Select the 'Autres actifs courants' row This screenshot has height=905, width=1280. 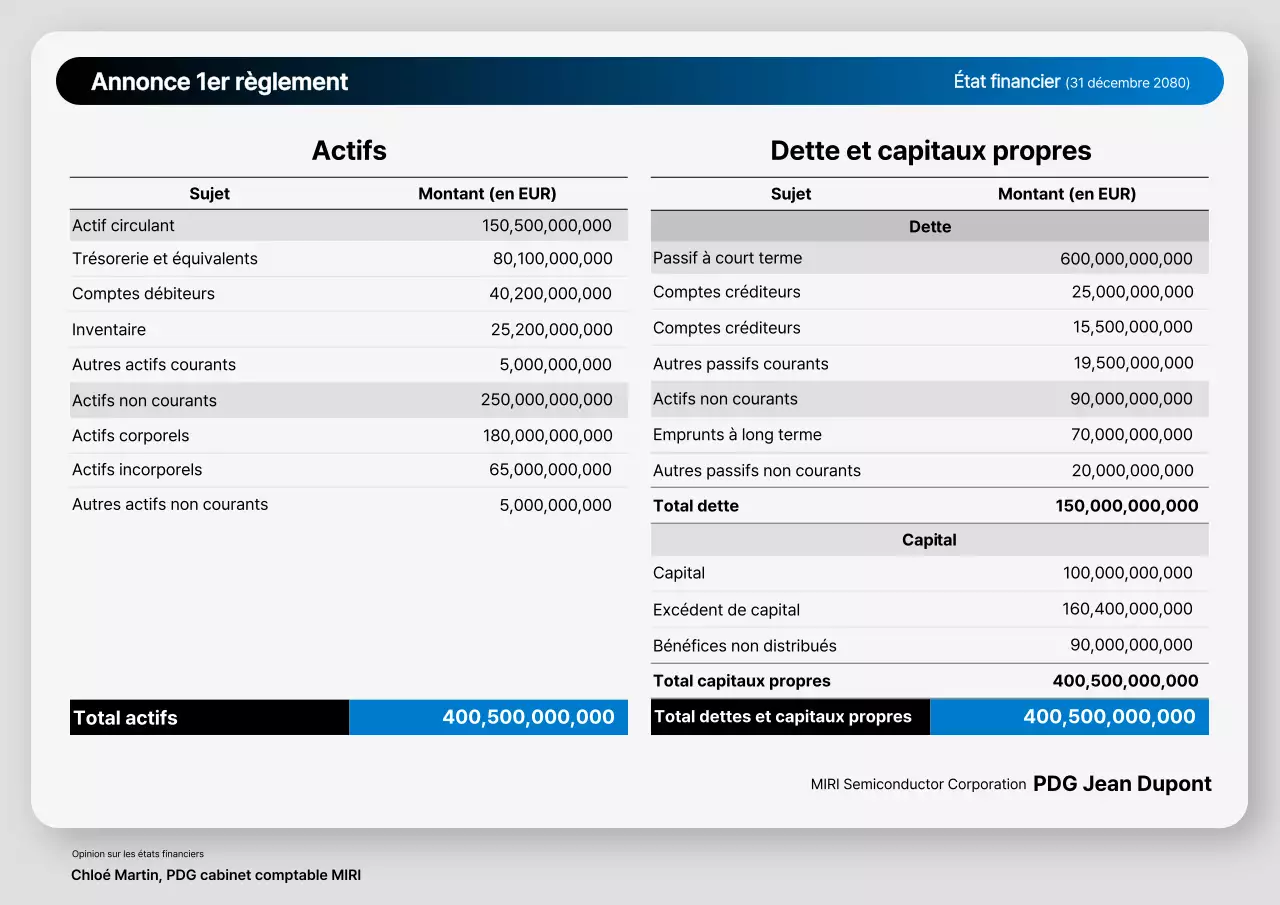pyautogui.click(x=348, y=365)
